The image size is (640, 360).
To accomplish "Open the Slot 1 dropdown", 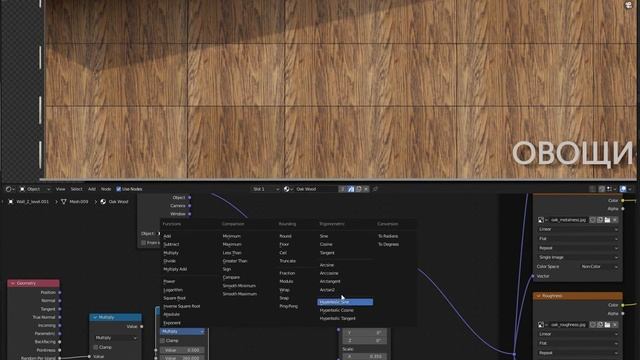I will point(265,189).
